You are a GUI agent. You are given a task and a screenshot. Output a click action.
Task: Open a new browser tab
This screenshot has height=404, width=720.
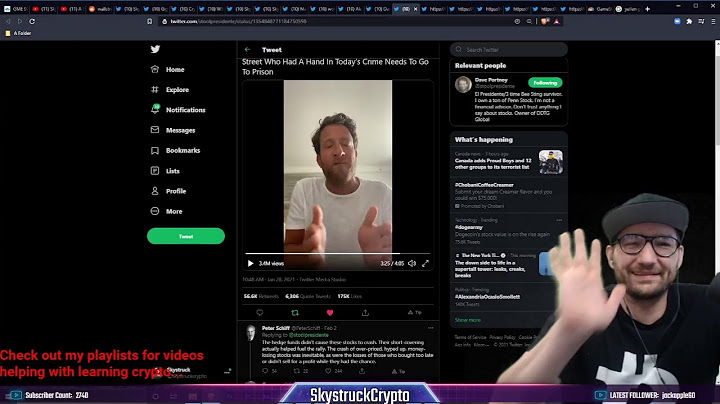pyautogui.click(x=647, y=9)
